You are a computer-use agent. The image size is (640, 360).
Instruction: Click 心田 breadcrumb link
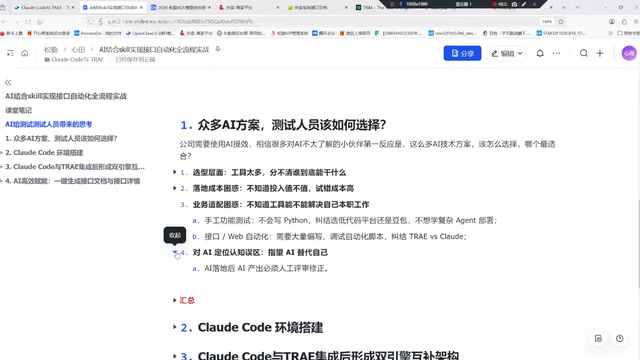[x=78, y=49]
